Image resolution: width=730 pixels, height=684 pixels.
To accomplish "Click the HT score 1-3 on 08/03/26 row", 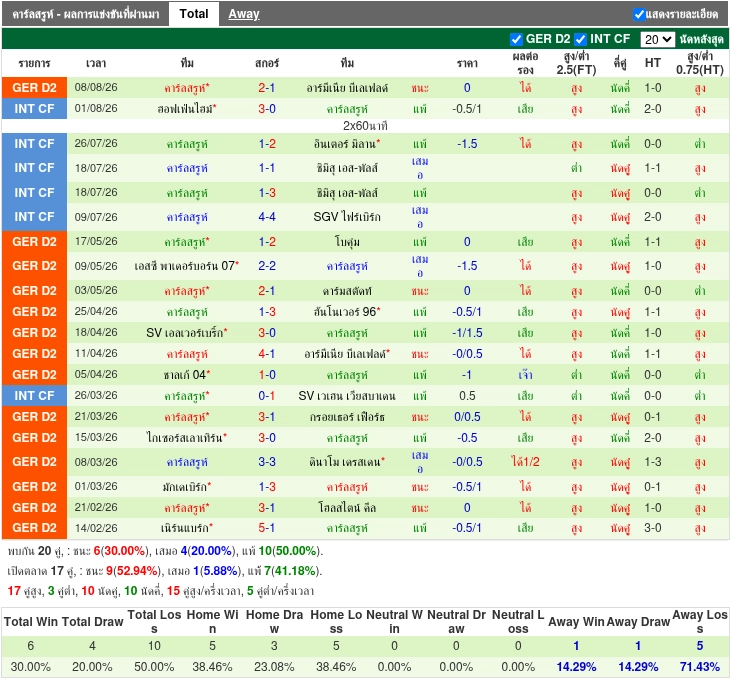I will tap(652, 461).
